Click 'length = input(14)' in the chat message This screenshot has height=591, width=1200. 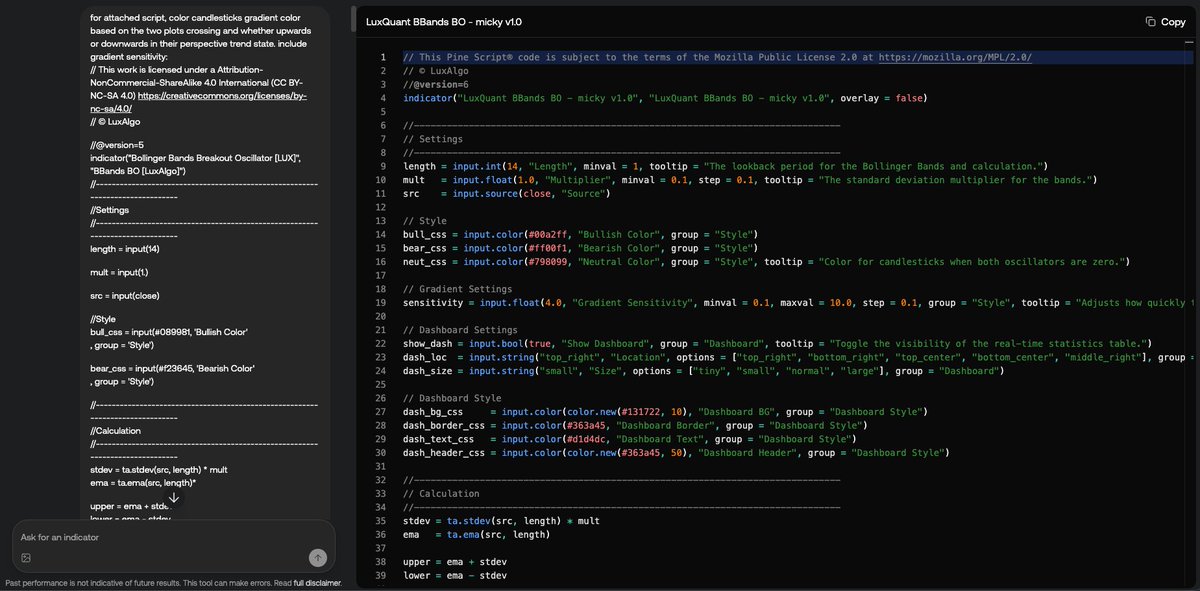125,249
